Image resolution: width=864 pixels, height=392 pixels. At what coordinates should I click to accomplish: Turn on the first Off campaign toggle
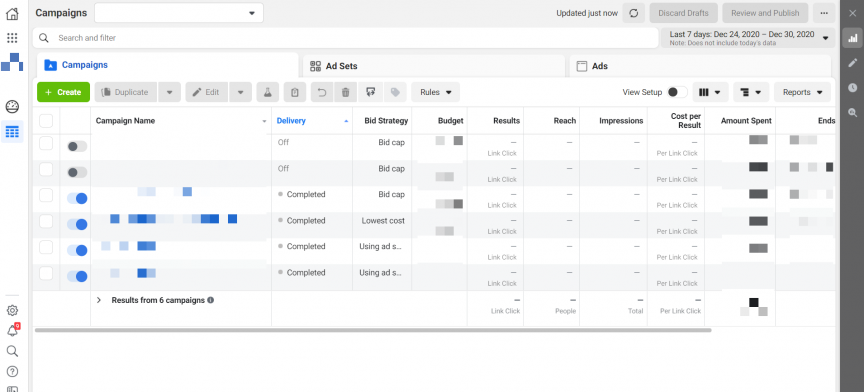point(77,147)
